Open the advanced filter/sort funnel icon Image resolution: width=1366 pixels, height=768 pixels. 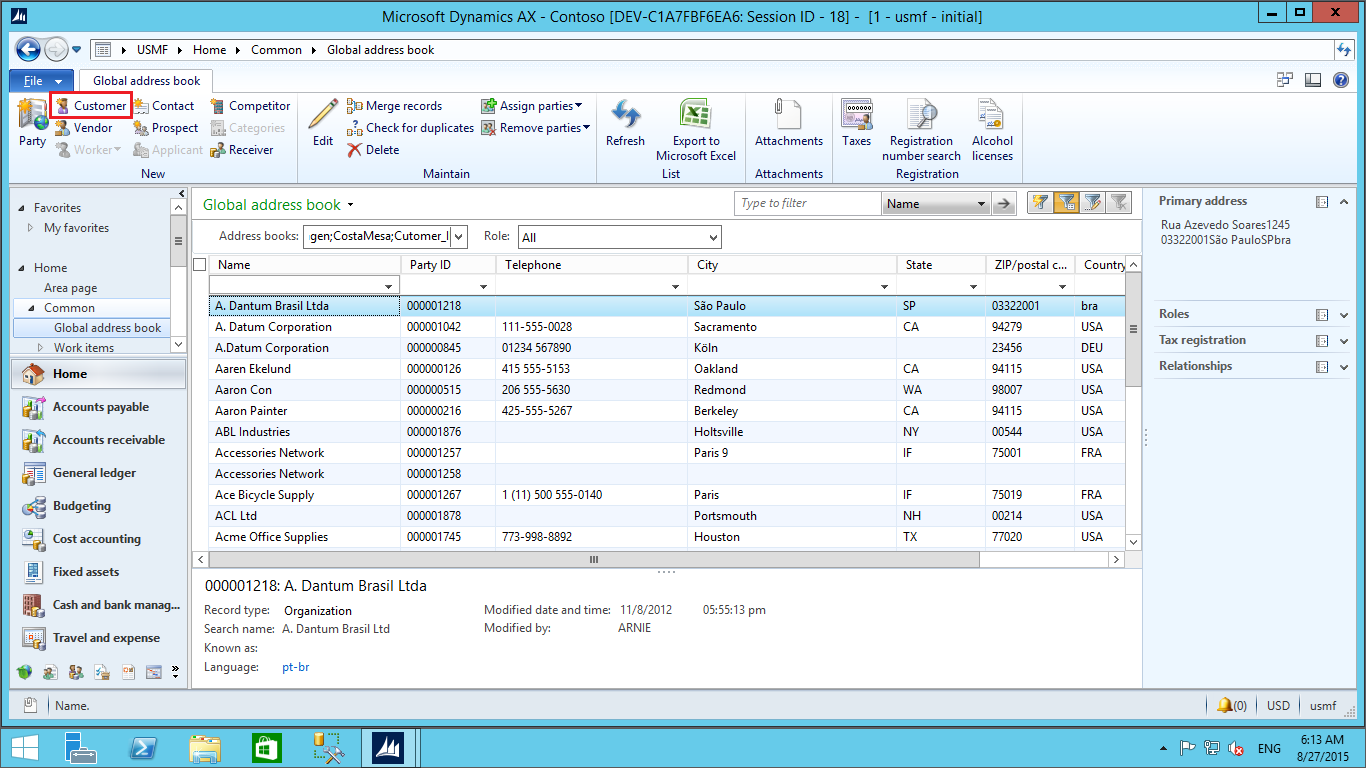(1092, 203)
